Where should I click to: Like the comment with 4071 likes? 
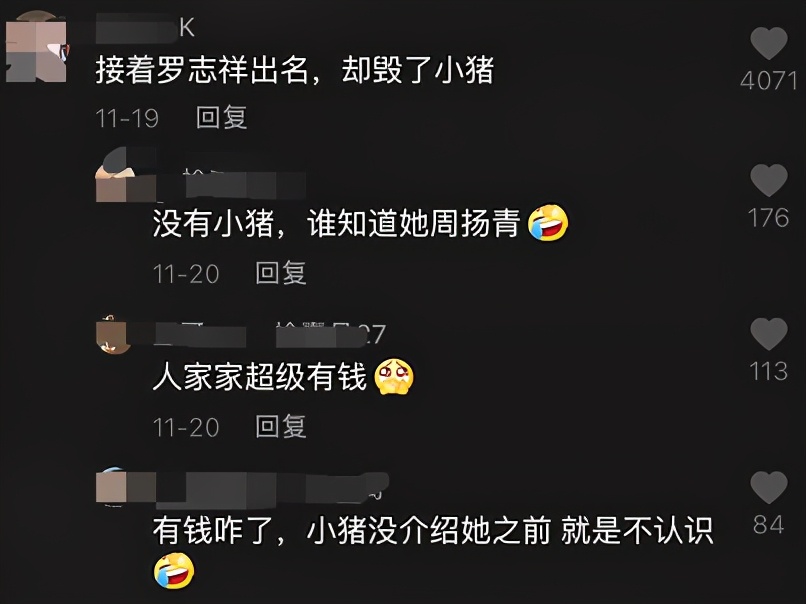coord(768,44)
